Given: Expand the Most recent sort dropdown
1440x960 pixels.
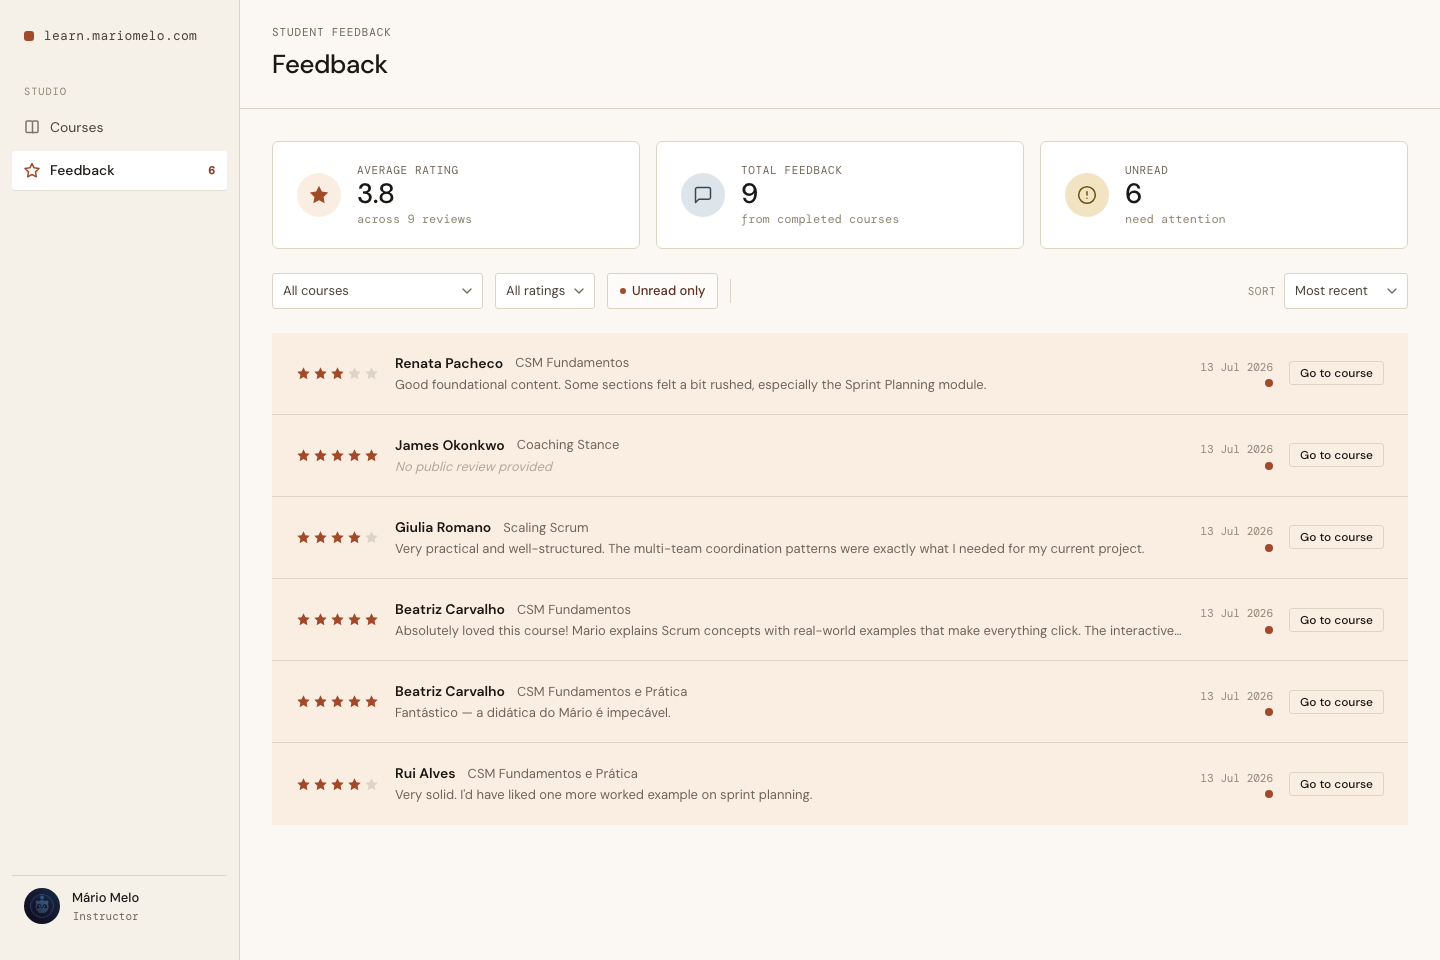Looking at the screenshot, I should [1345, 291].
